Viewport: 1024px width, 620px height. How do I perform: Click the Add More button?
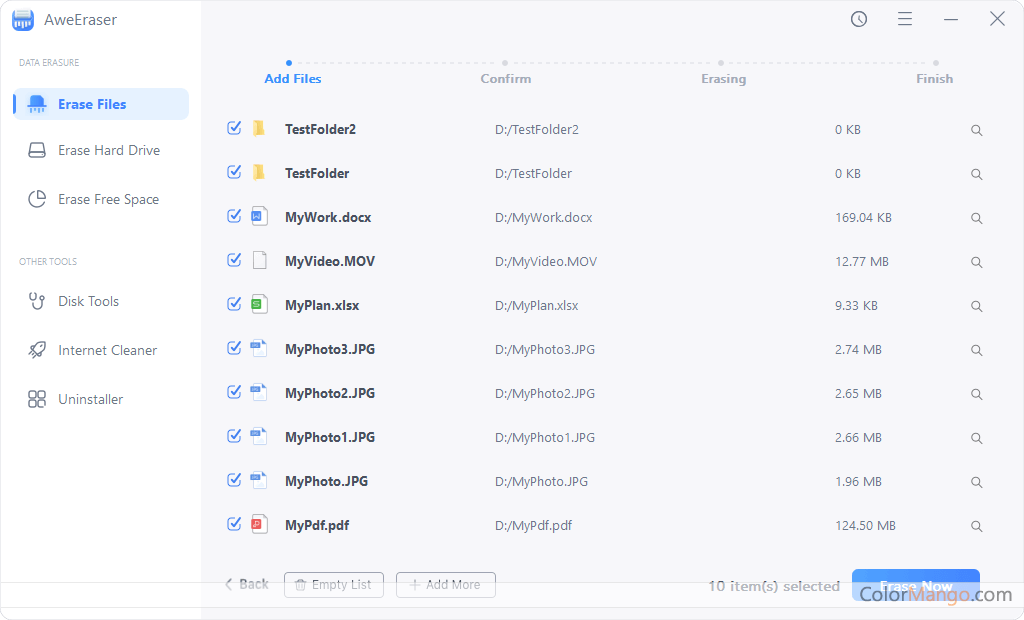[x=445, y=585]
